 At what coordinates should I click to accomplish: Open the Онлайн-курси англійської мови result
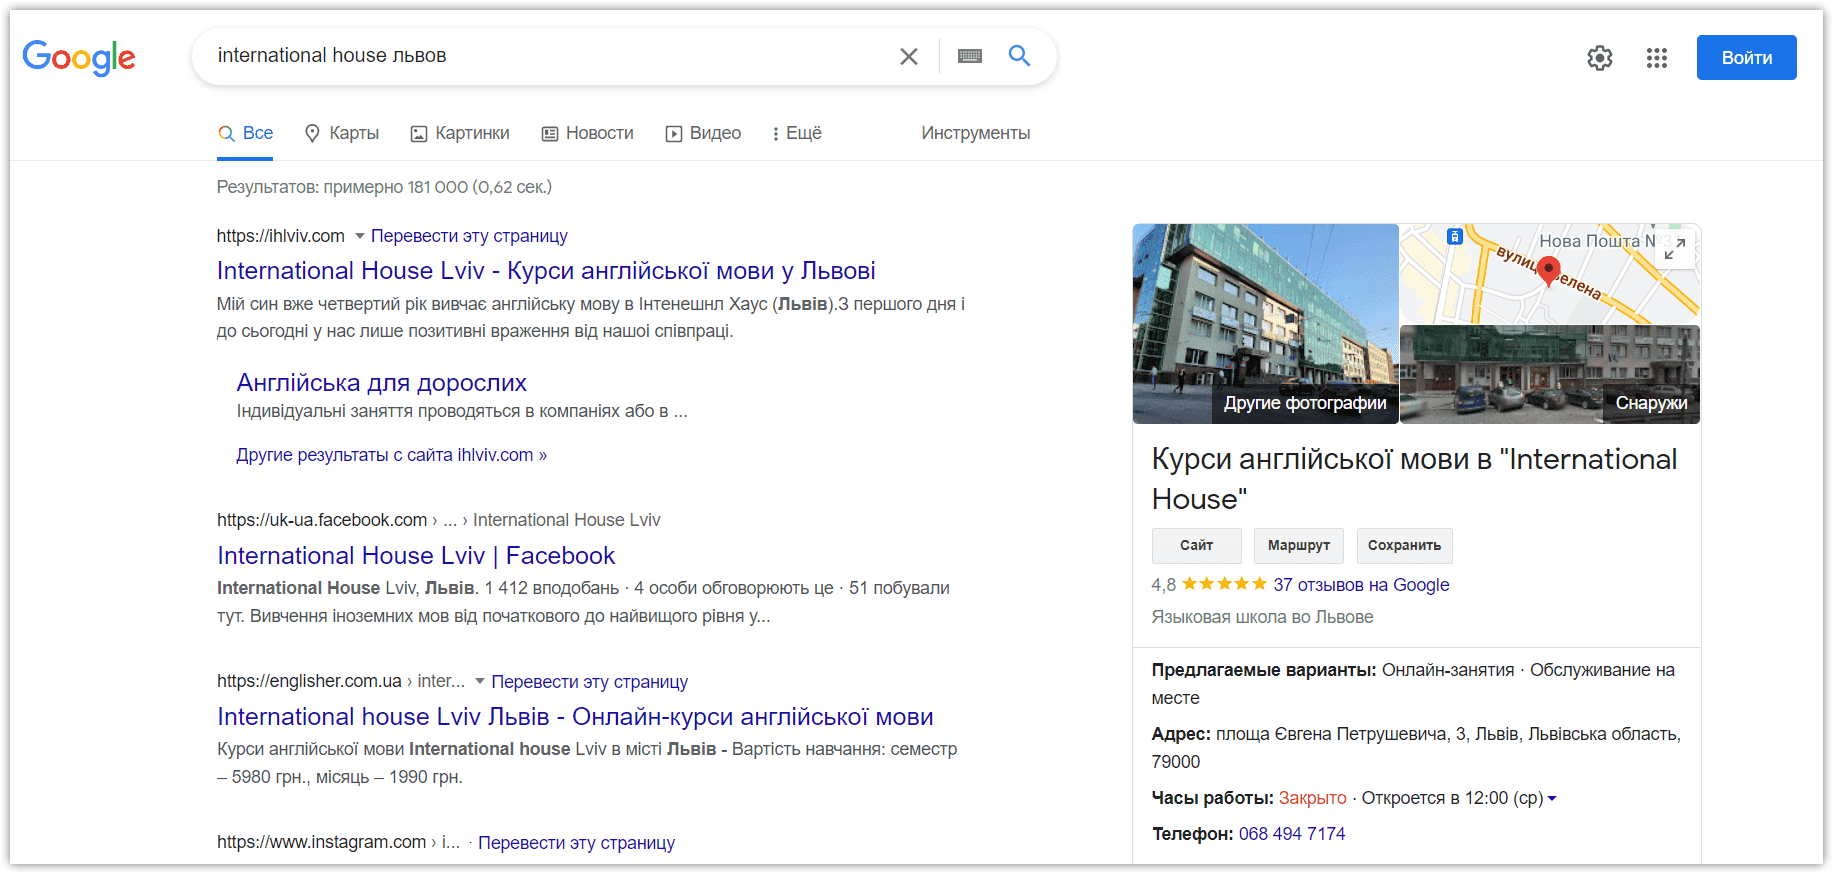tap(575, 717)
